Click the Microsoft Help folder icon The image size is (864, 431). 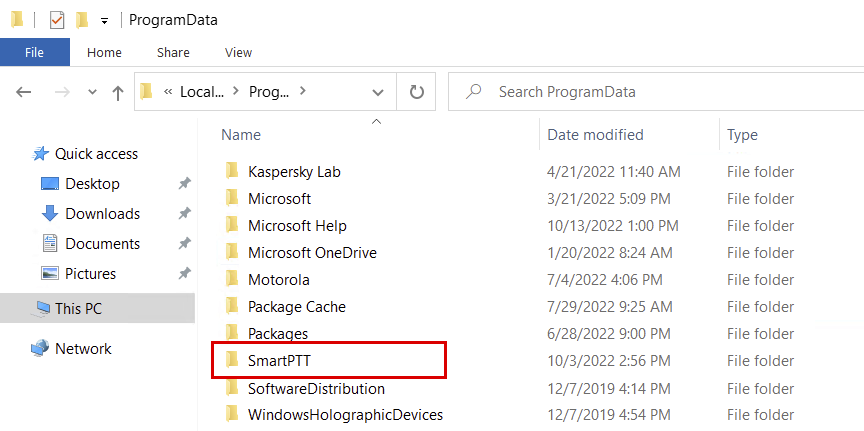(x=232, y=225)
